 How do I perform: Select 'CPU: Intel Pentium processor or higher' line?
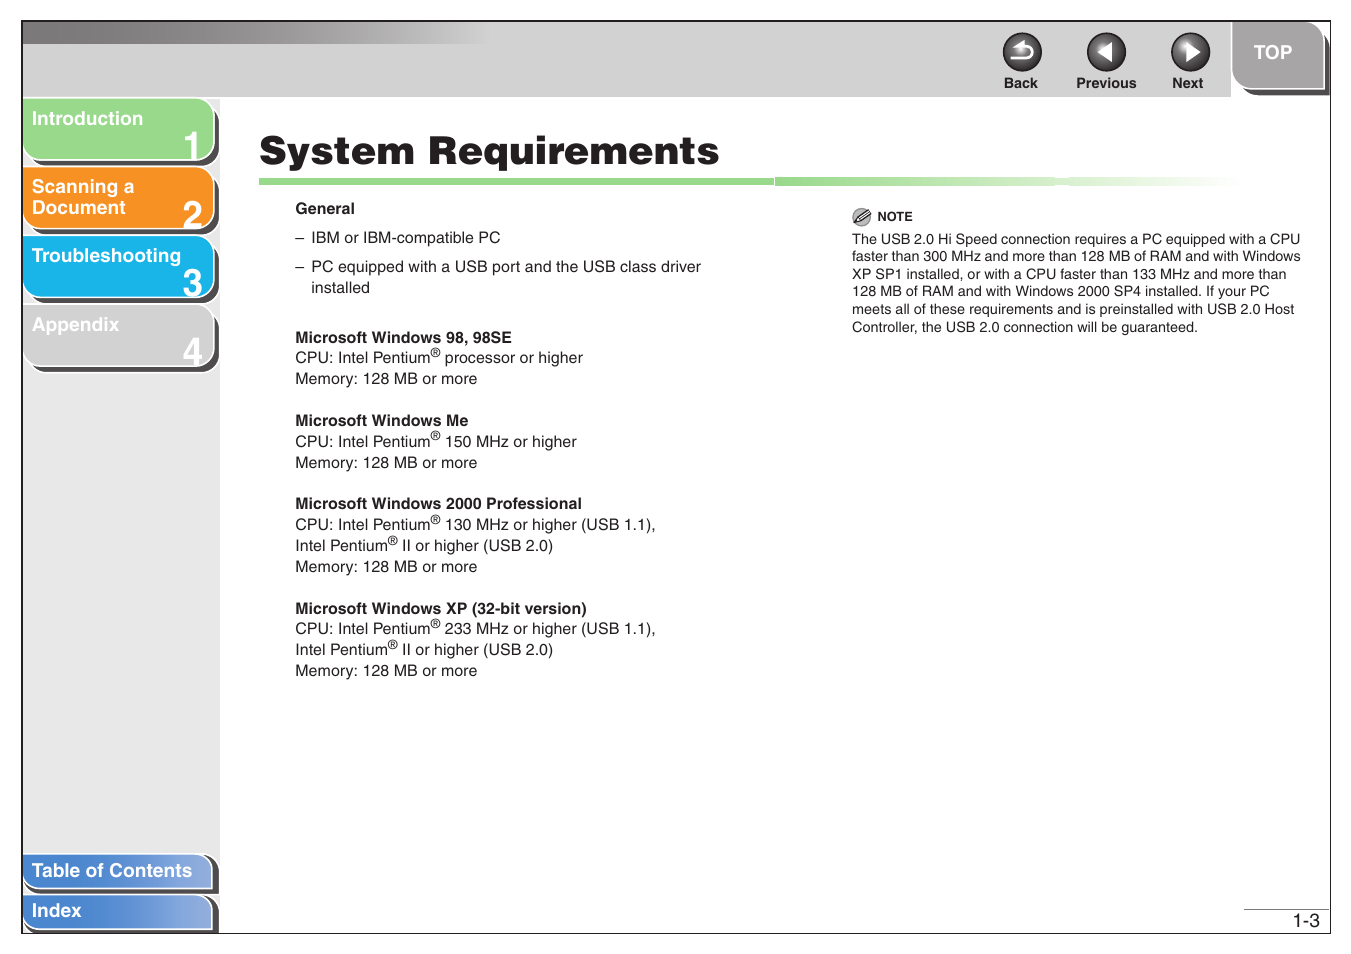point(439,357)
